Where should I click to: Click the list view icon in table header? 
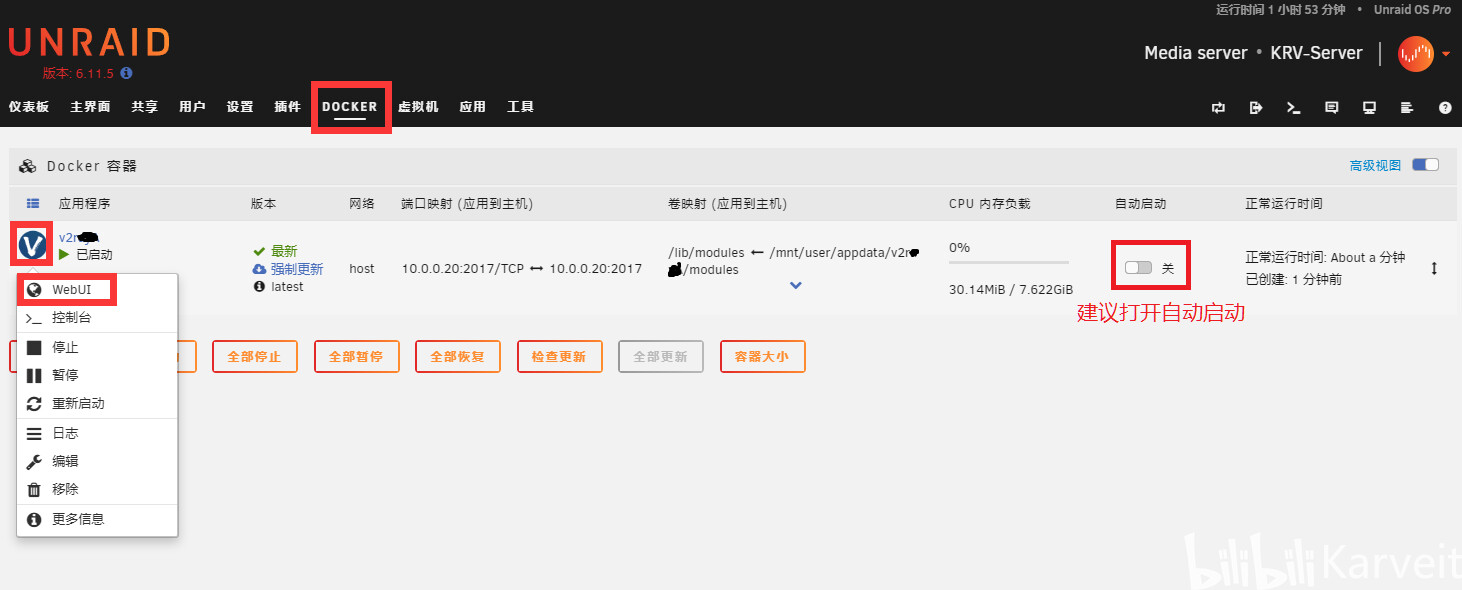pos(32,203)
